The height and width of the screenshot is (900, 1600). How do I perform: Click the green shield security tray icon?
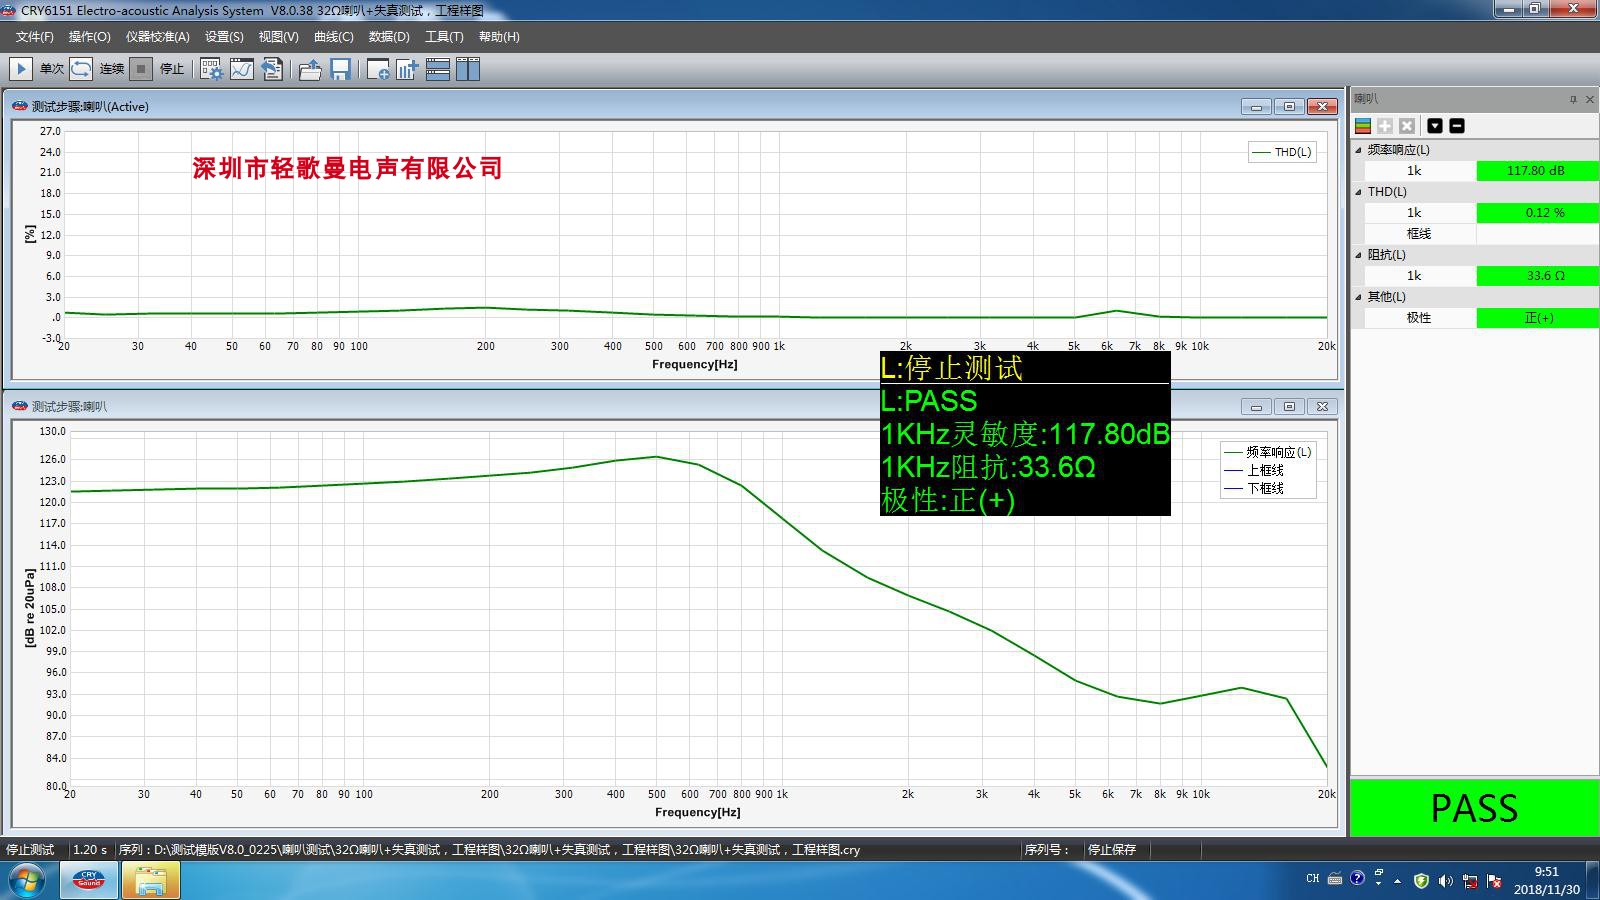click(x=1421, y=881)
